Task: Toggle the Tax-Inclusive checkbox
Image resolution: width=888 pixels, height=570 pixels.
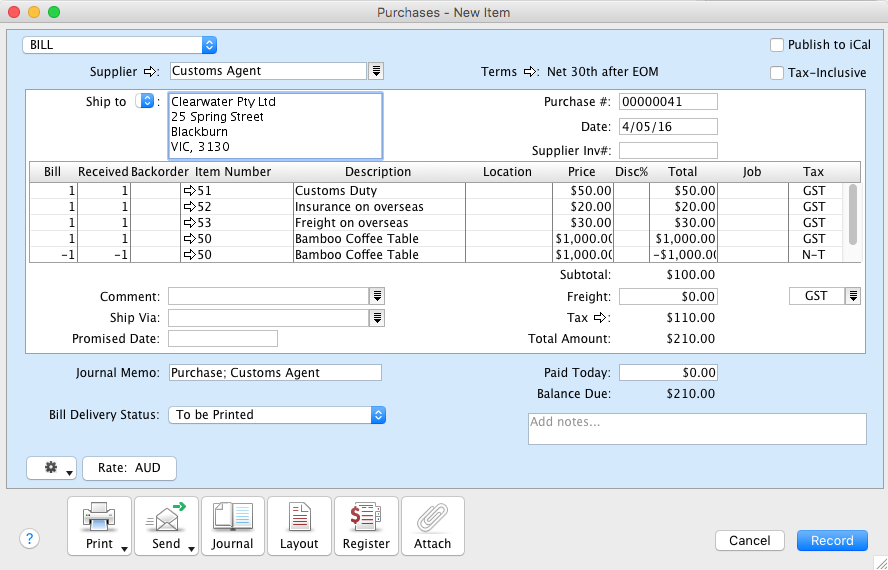Action: (x=777, y=73)
